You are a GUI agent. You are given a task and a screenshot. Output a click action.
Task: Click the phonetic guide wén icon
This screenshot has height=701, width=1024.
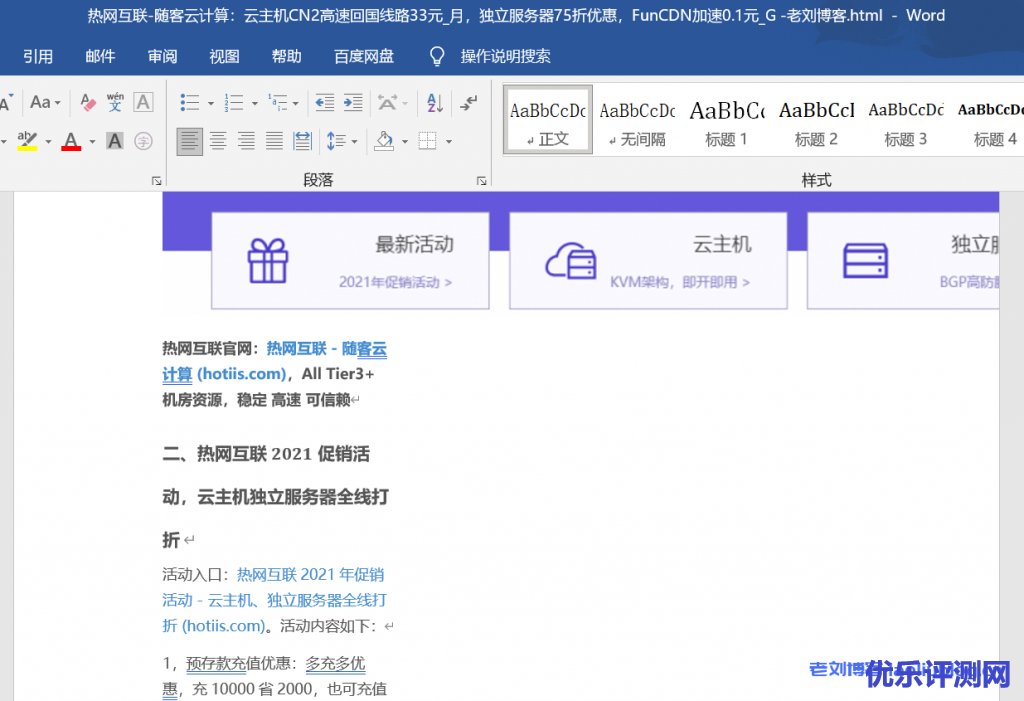115,102
